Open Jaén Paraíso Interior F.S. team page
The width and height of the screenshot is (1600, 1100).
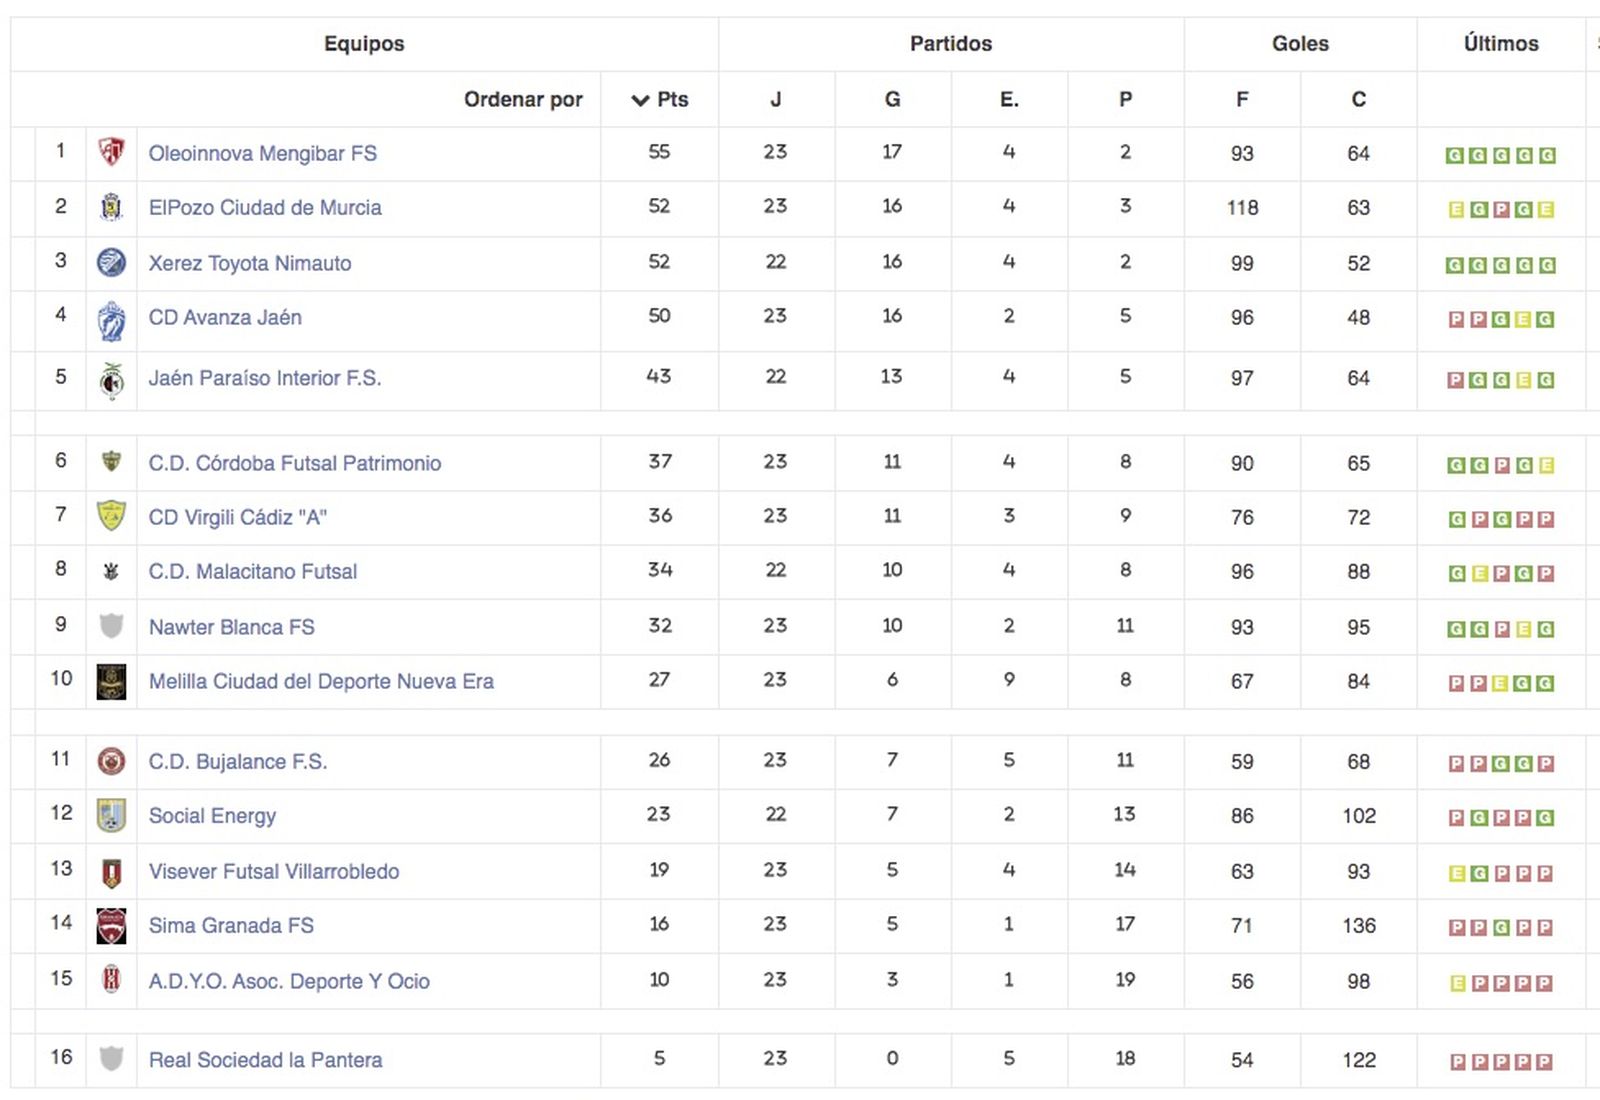point(265,378)
